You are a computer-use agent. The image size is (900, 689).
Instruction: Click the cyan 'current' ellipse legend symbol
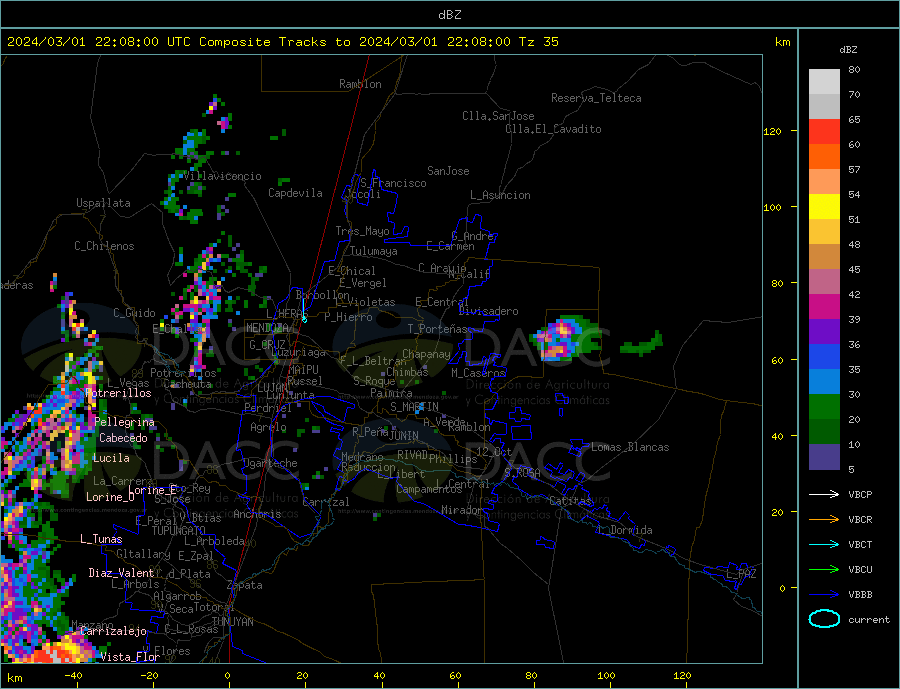tap(824, 619)
